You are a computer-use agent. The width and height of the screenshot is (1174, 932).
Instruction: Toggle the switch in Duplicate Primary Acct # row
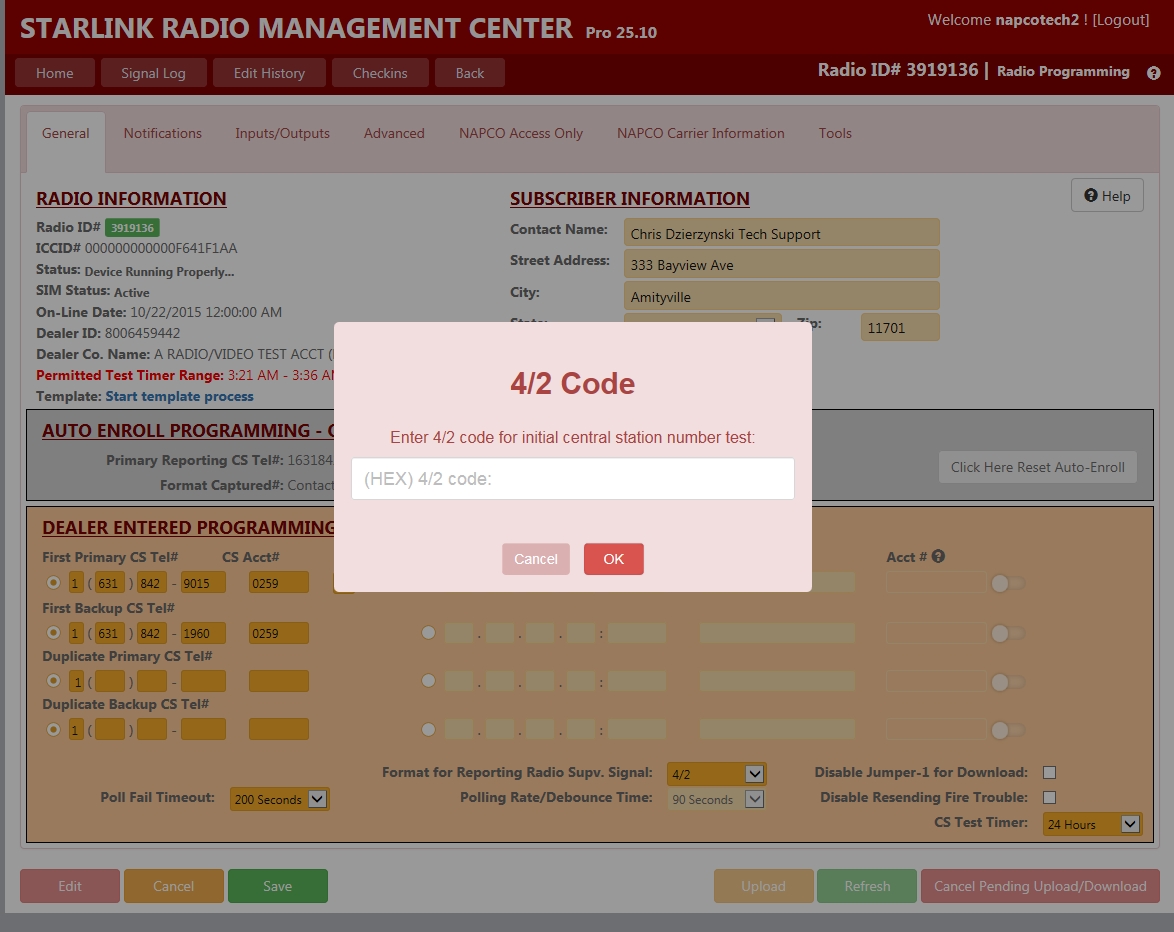tap(1007, 682)
